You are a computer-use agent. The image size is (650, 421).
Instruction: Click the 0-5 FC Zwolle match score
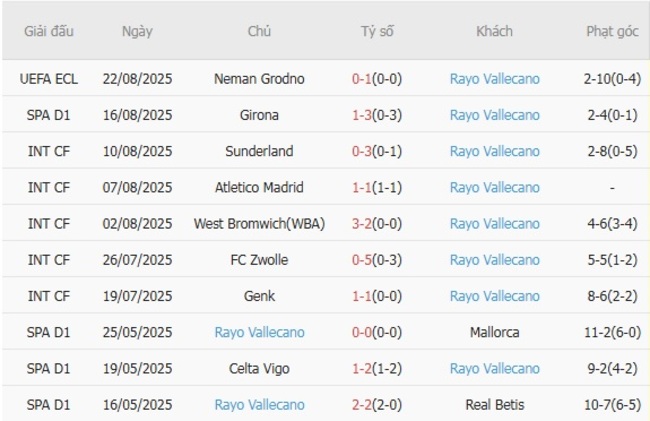click(x=365, y=260)
